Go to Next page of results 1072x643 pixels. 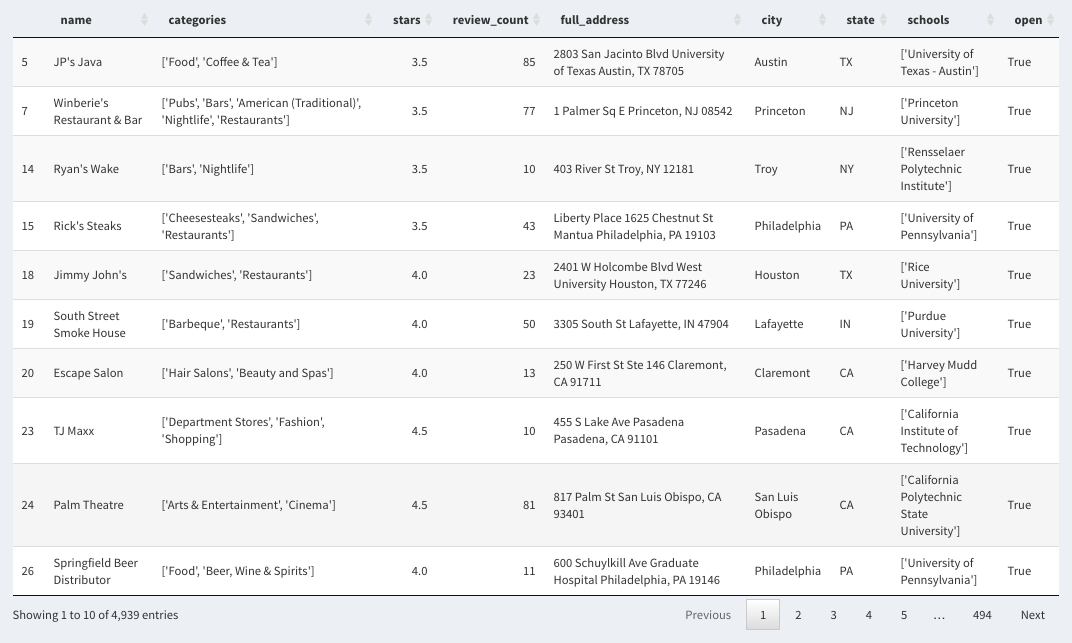click(1032, 615)
